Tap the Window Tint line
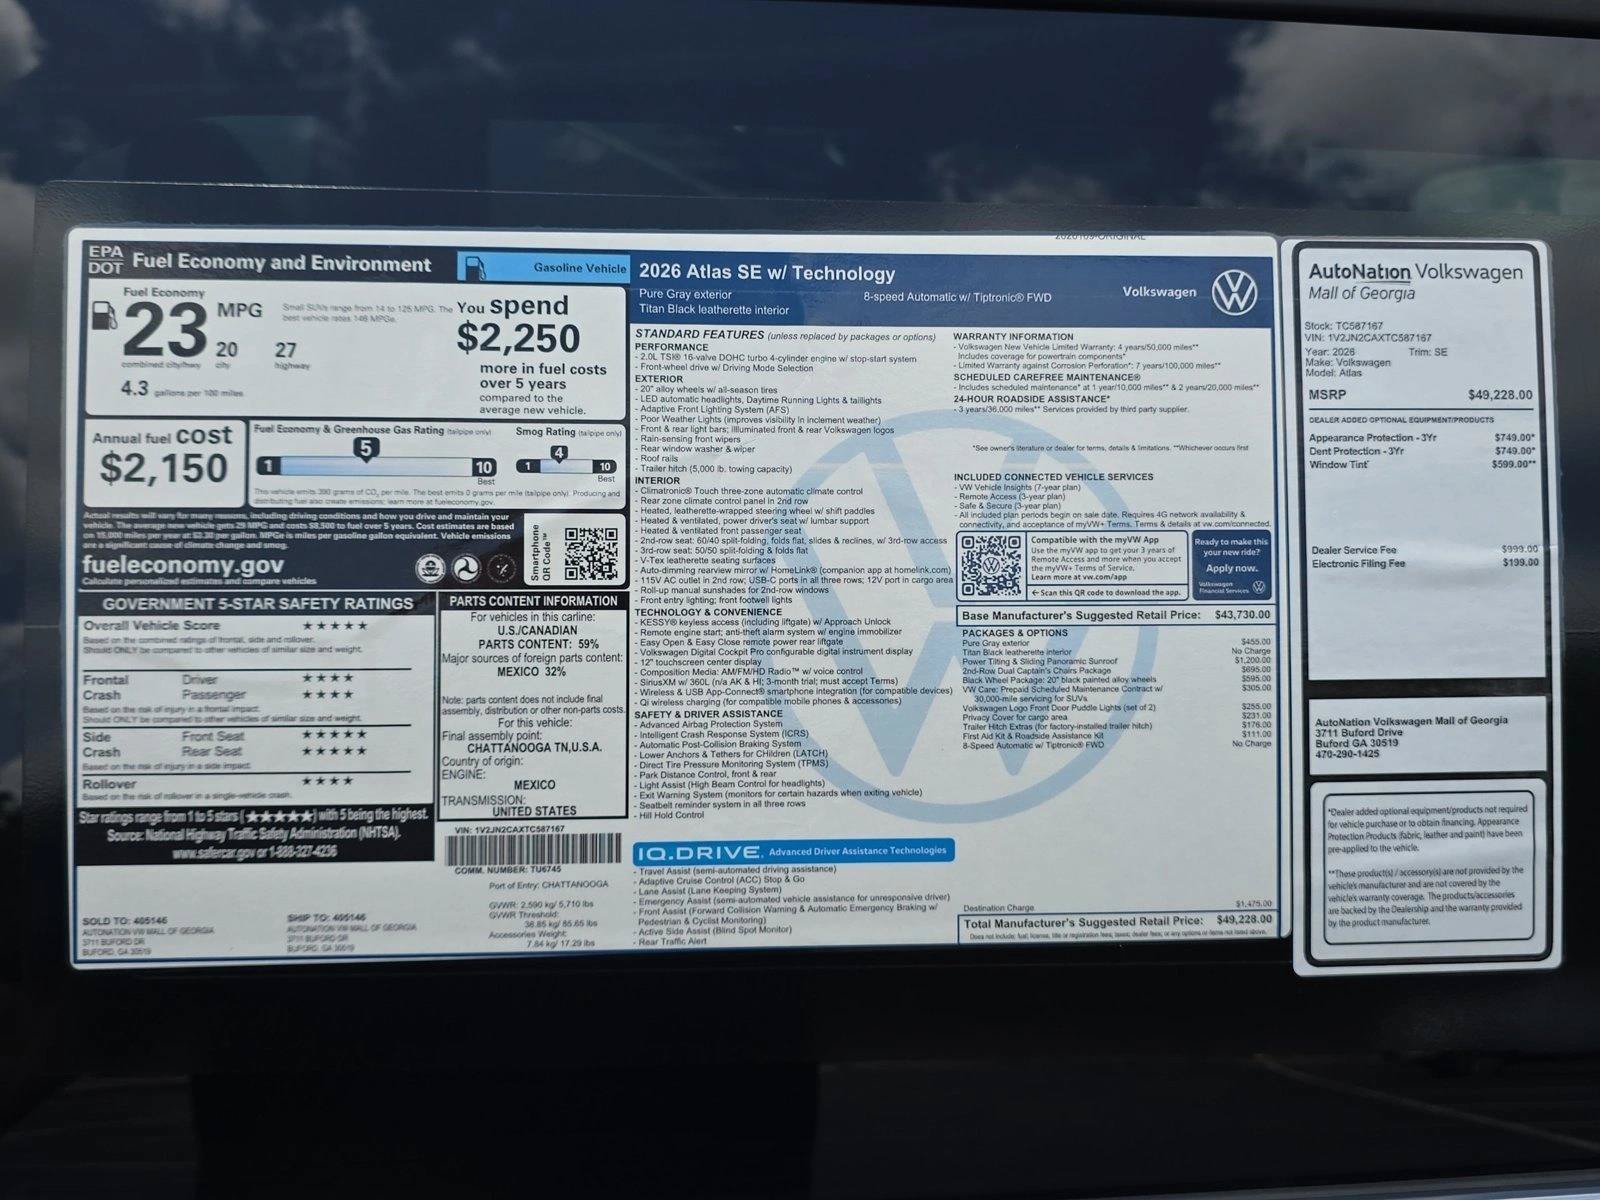The image size is (1600, 1200). pos(1421,464)
